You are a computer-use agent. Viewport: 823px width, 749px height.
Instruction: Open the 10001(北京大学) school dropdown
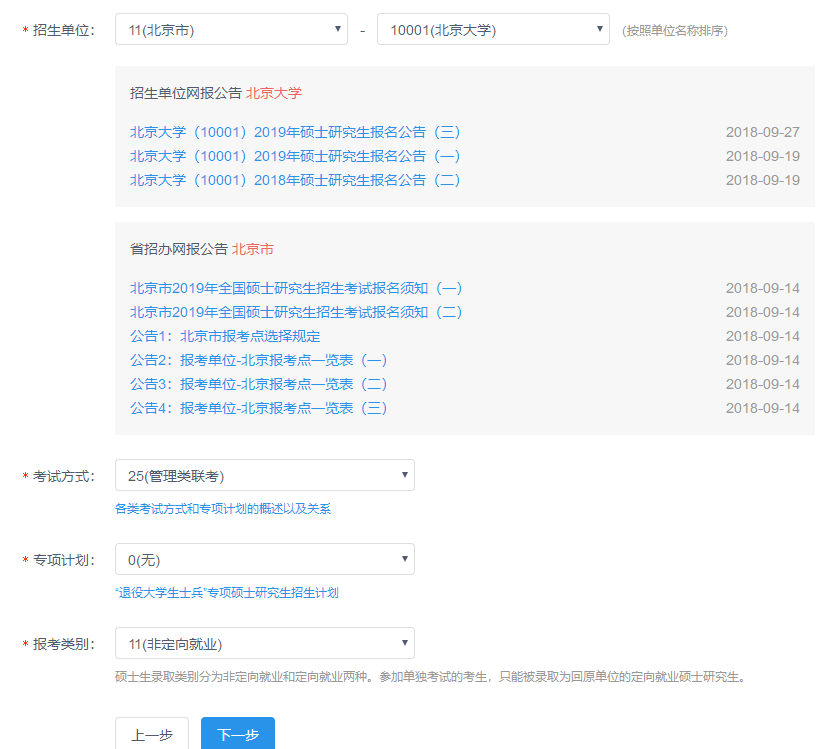492,30
